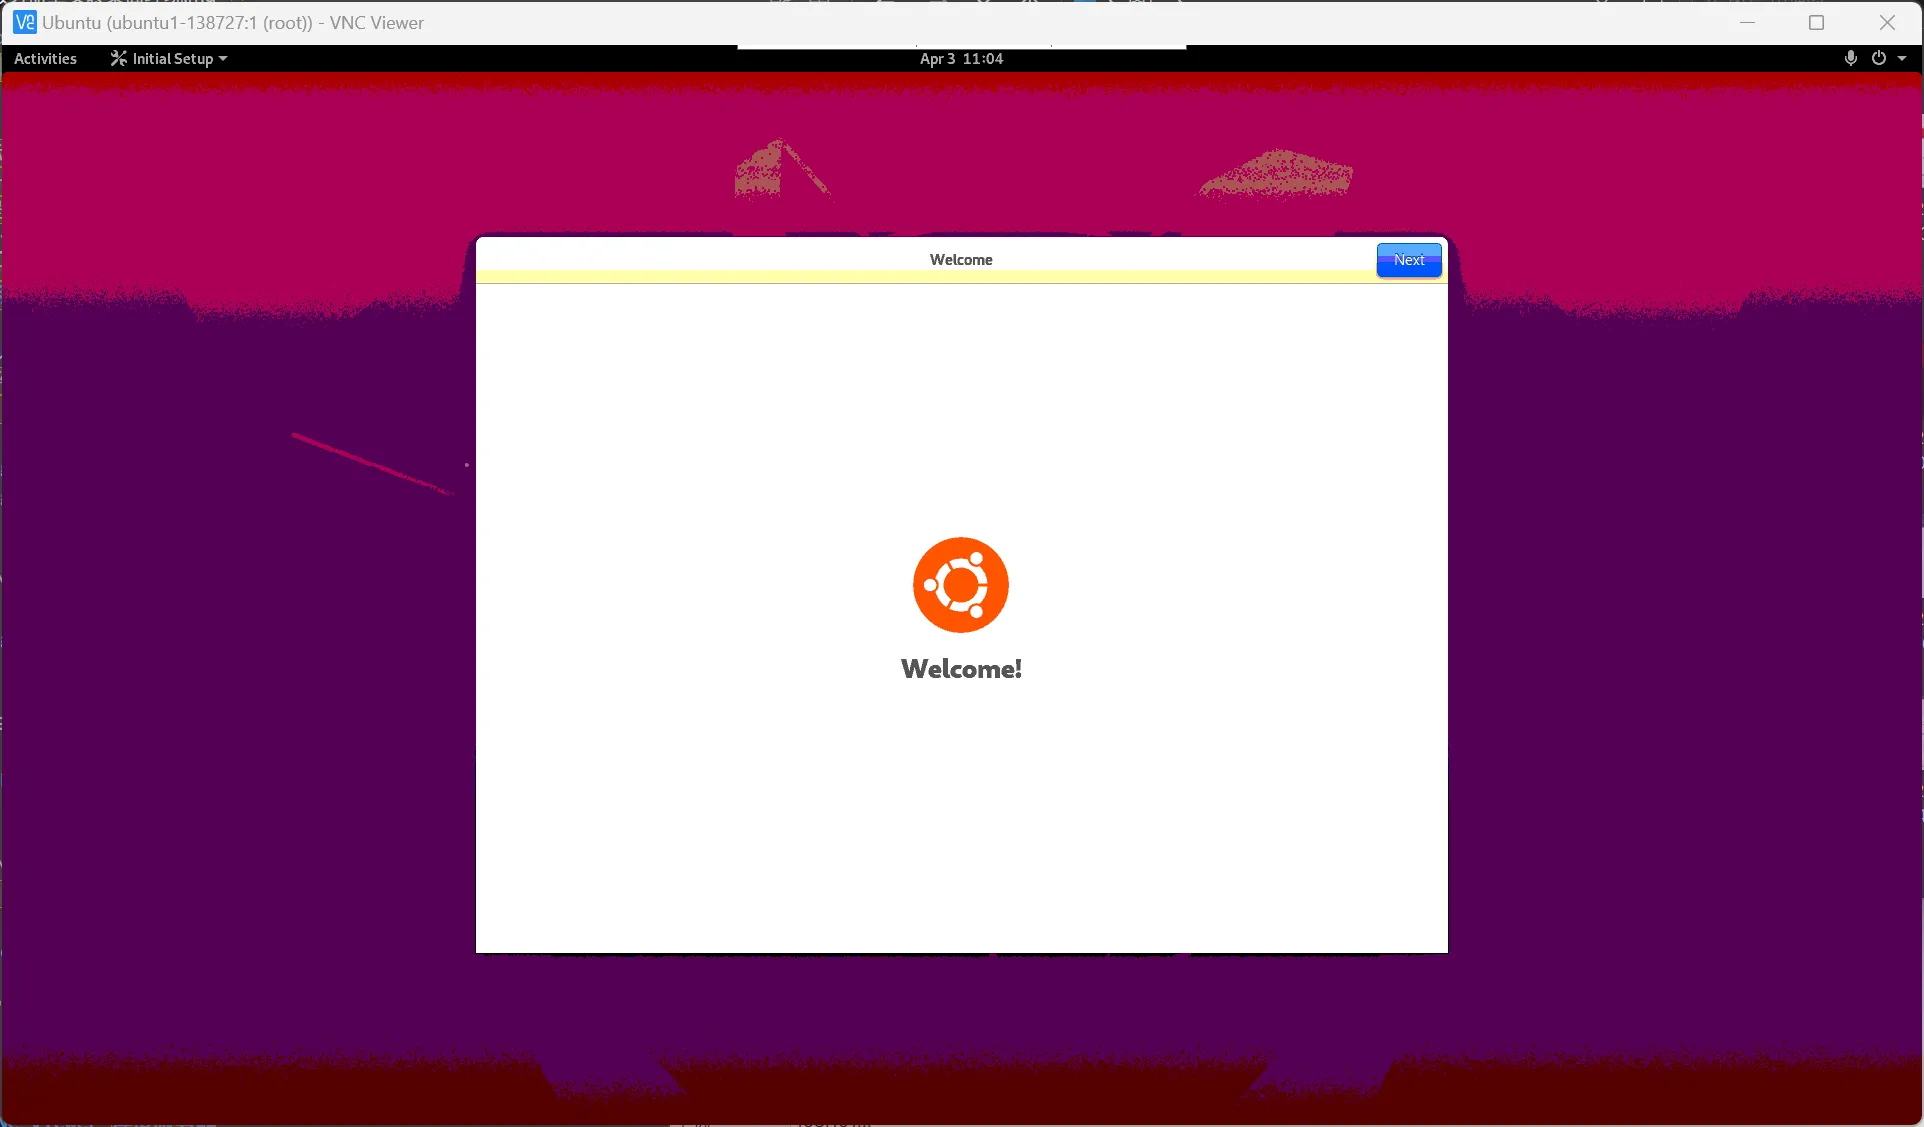Open the power icon system menu
This screenshot has width=1924, height=1127.
(x=1879, y=58)
